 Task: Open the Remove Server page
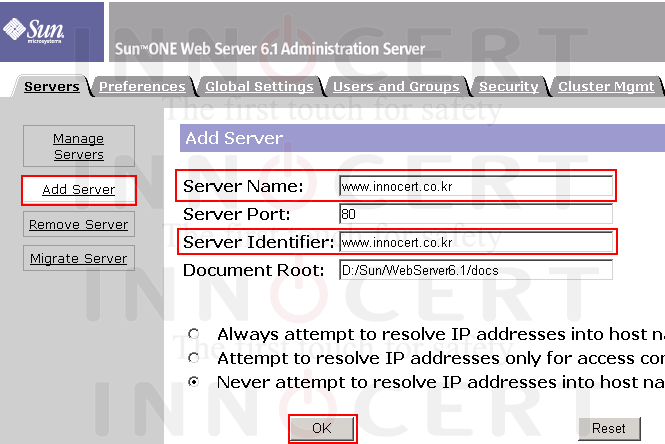click(79, 224)
